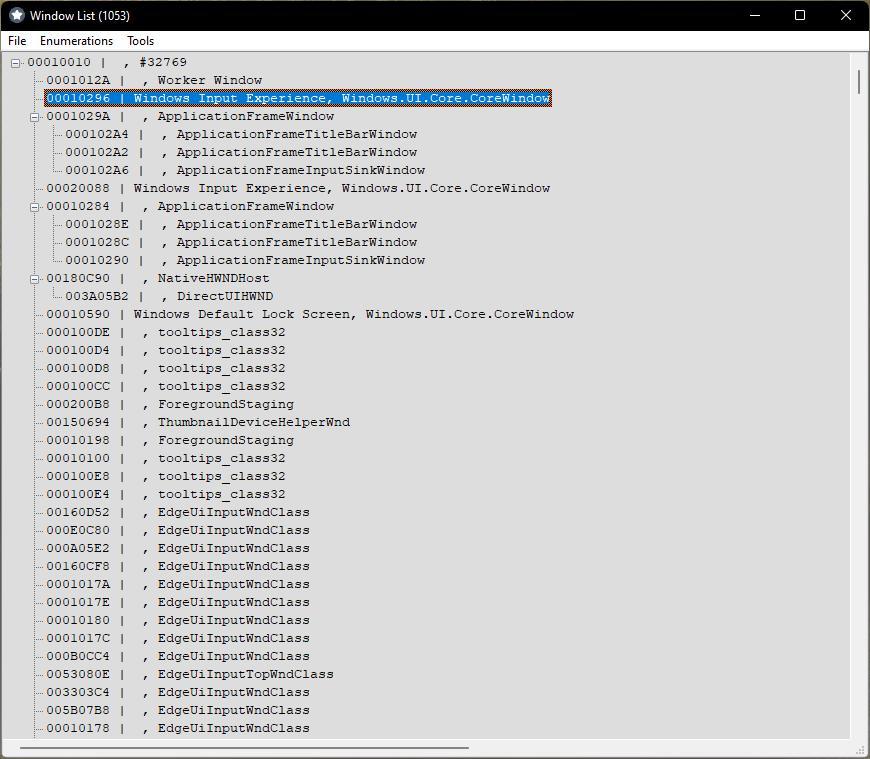Select 0053080E EdgeUiInputTopWndClass row

[x=190, y=674]
